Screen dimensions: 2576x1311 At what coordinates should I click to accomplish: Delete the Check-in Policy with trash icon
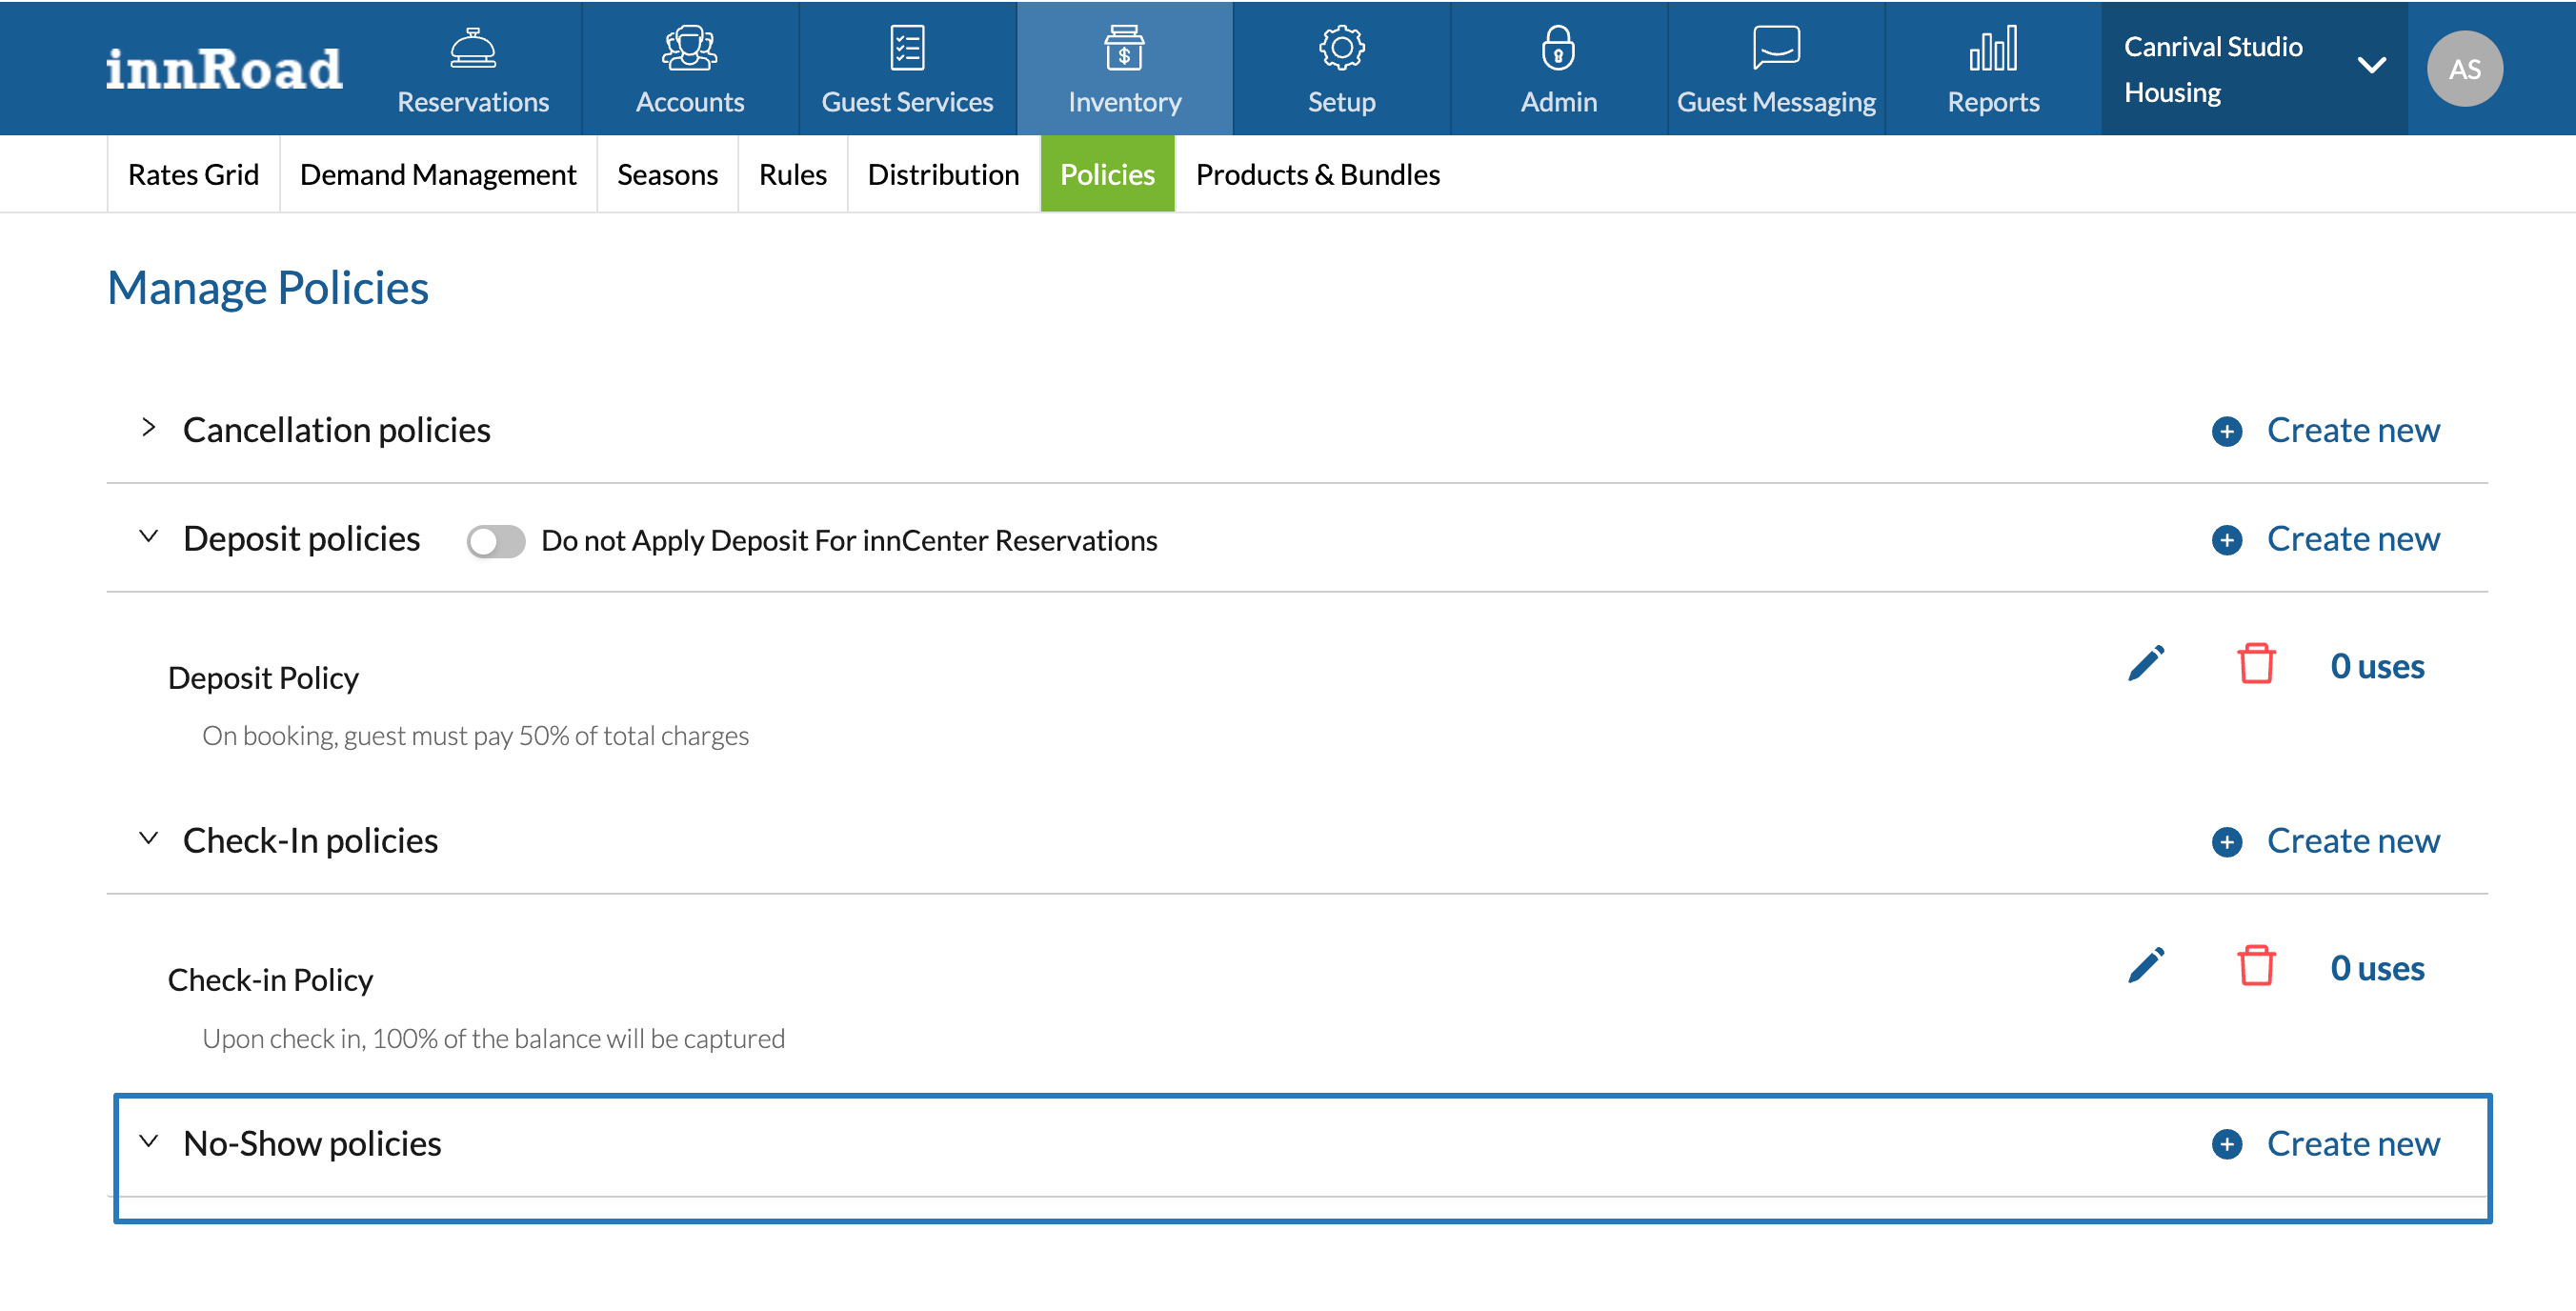click(2256, 966)
